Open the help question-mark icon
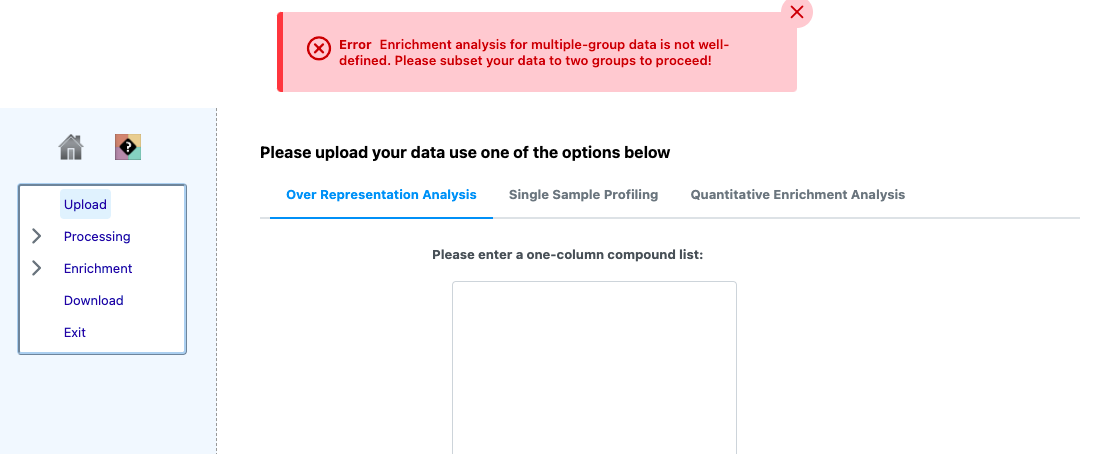This screenshot has width=1105, height=454. 128,147
